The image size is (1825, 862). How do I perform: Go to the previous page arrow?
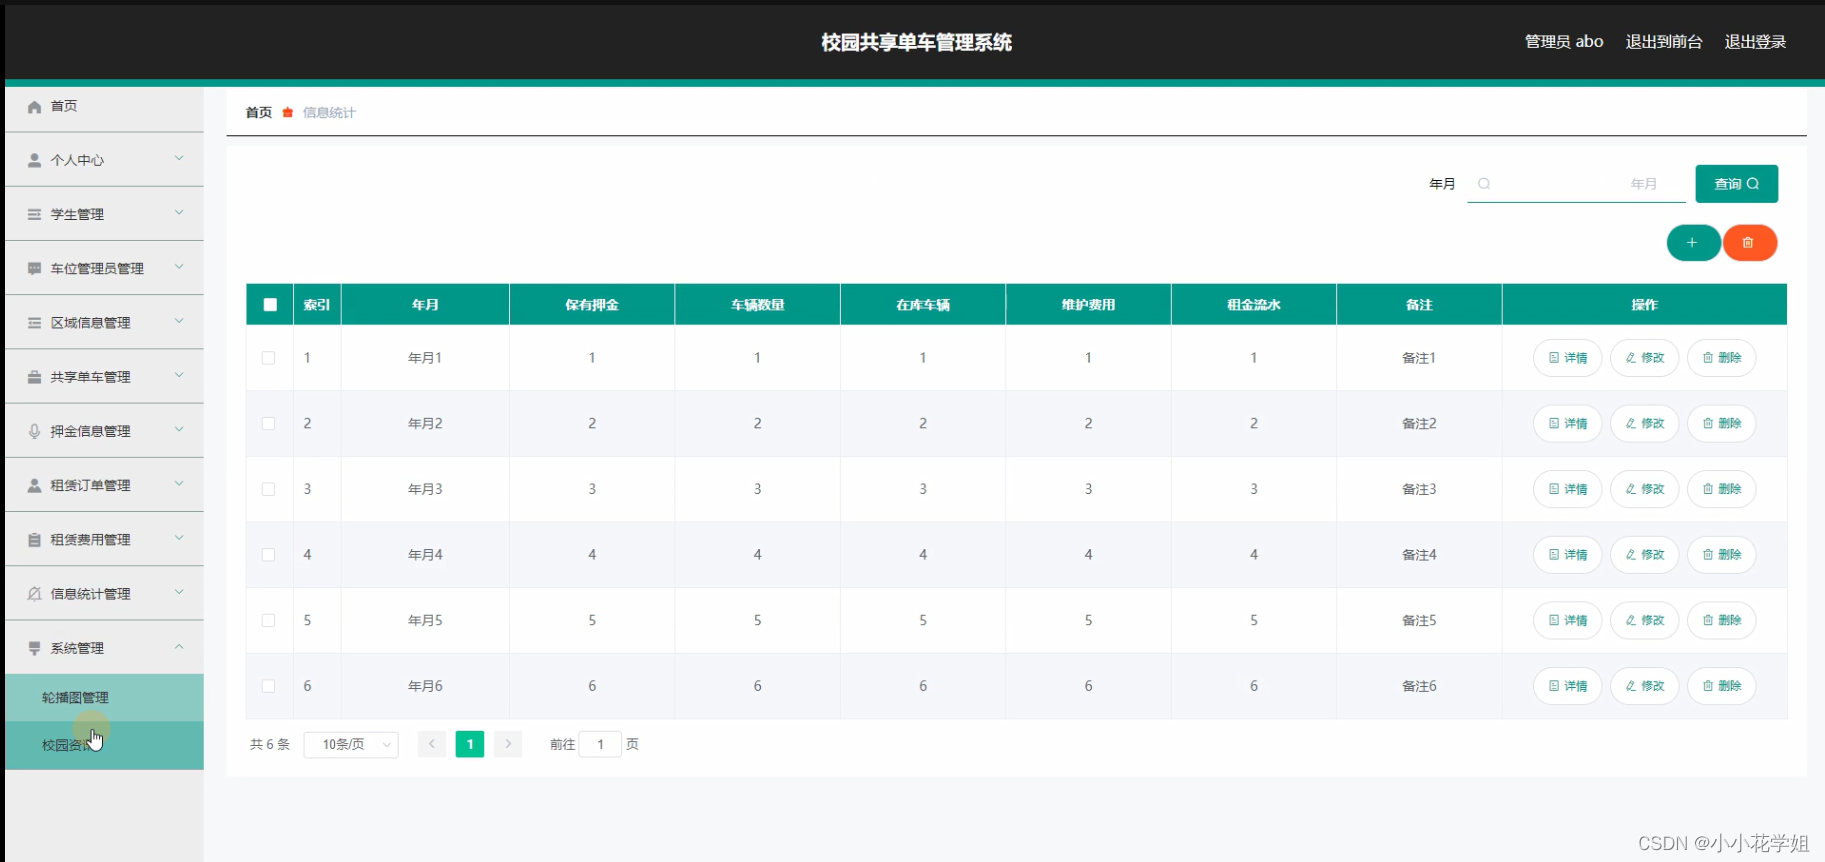coord(432,744)
